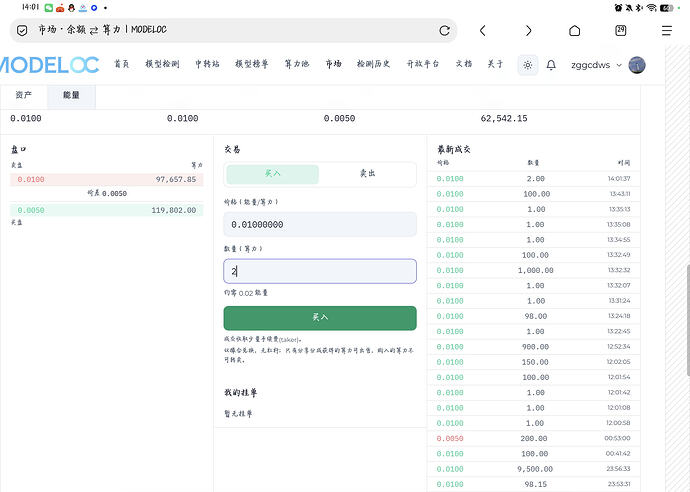Open the browser hamburger menu
The height and width of the screenshot is (492, 690).
click(x=667, y=30)
